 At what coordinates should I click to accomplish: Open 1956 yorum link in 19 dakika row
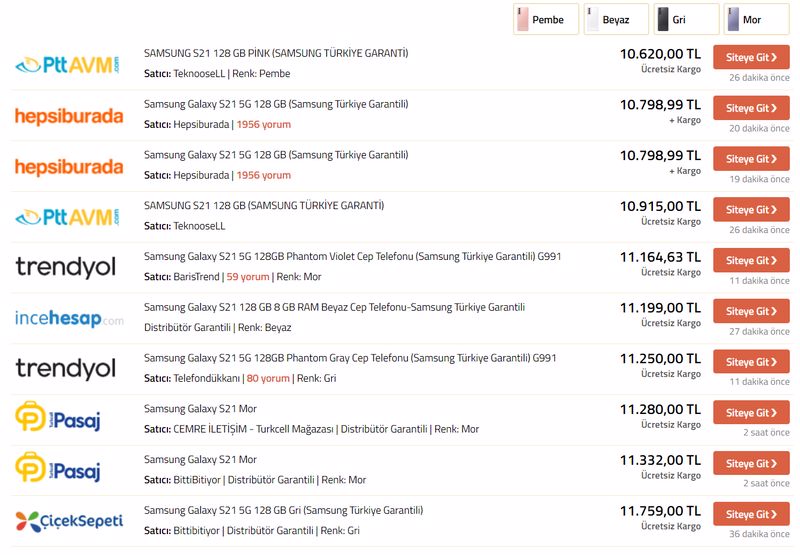click(x=264, y=175)
